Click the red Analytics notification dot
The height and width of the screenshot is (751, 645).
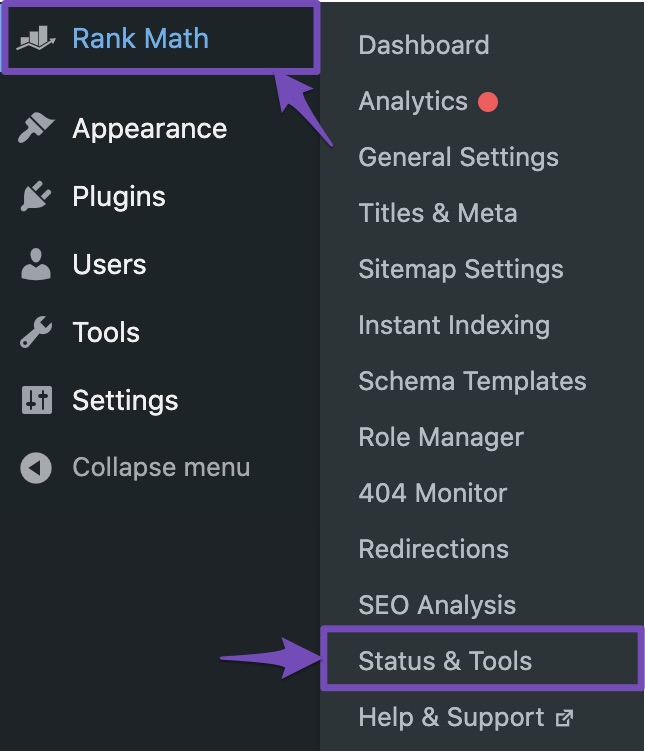488,101
